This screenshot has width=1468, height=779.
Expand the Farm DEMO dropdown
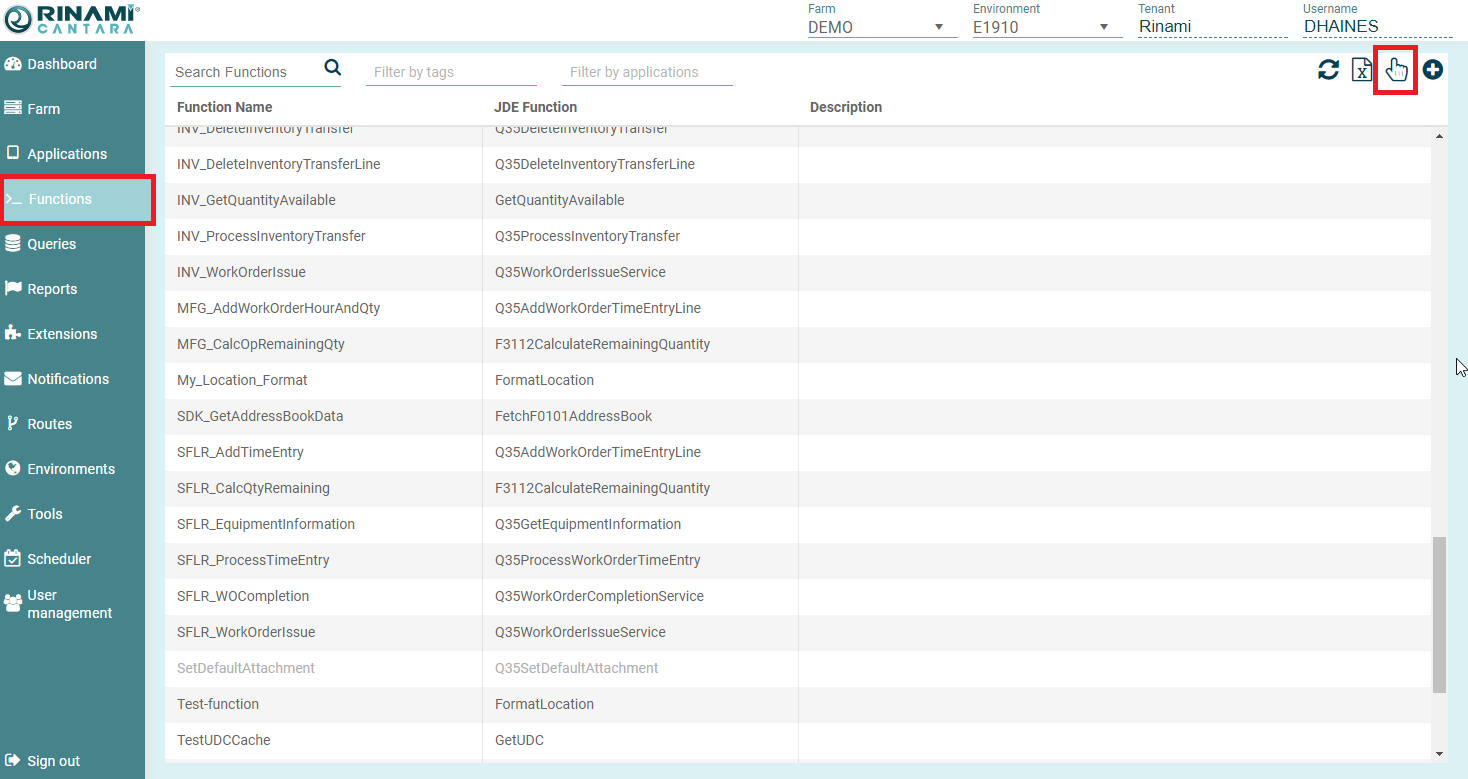[876, 27]
